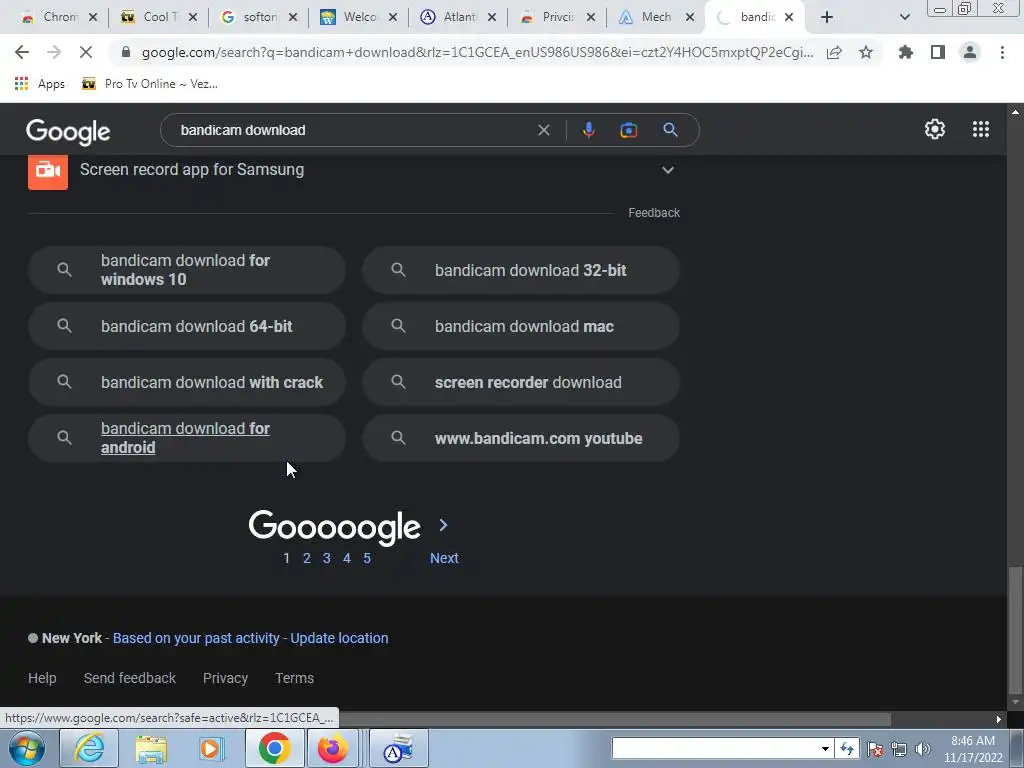The width and height of the screenshot is (1024, 768).
Task: Open Firefox from the taskbar
Action: tap(333, 749)
